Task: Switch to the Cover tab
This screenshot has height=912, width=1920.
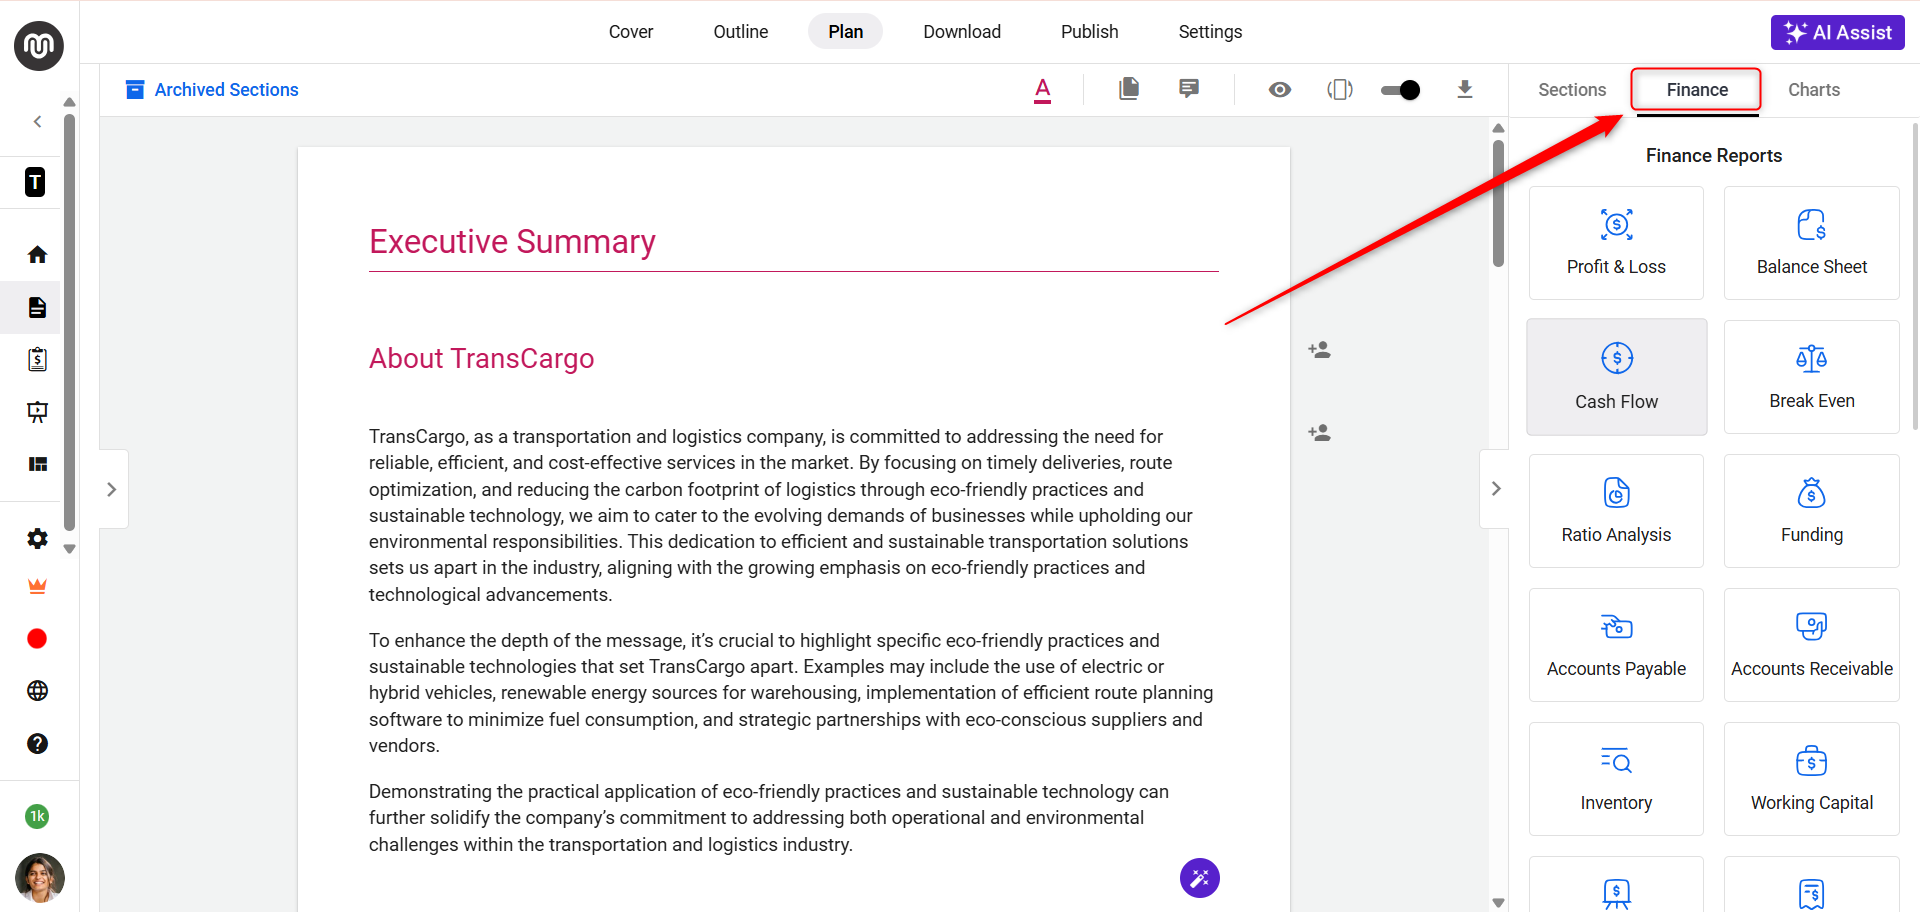Action: click(631, 32)
